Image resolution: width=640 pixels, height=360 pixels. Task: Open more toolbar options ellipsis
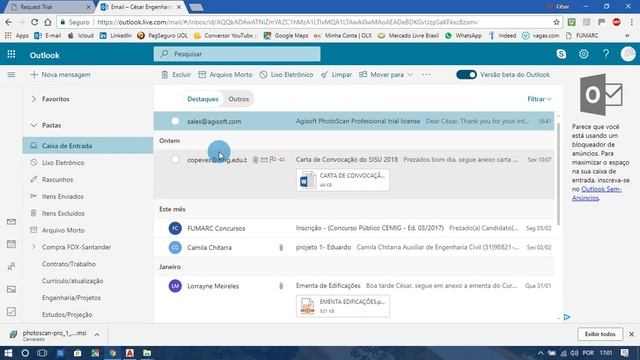(x=426, y=75)
